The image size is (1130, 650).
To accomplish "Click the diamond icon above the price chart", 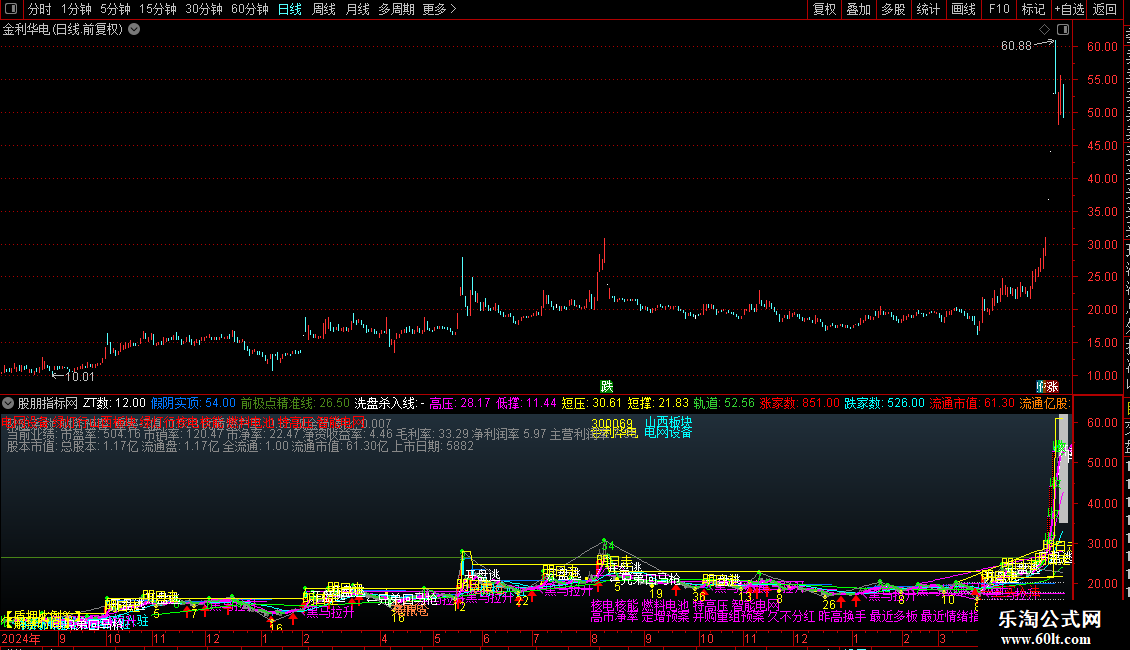I will [x=1044, y=30].
